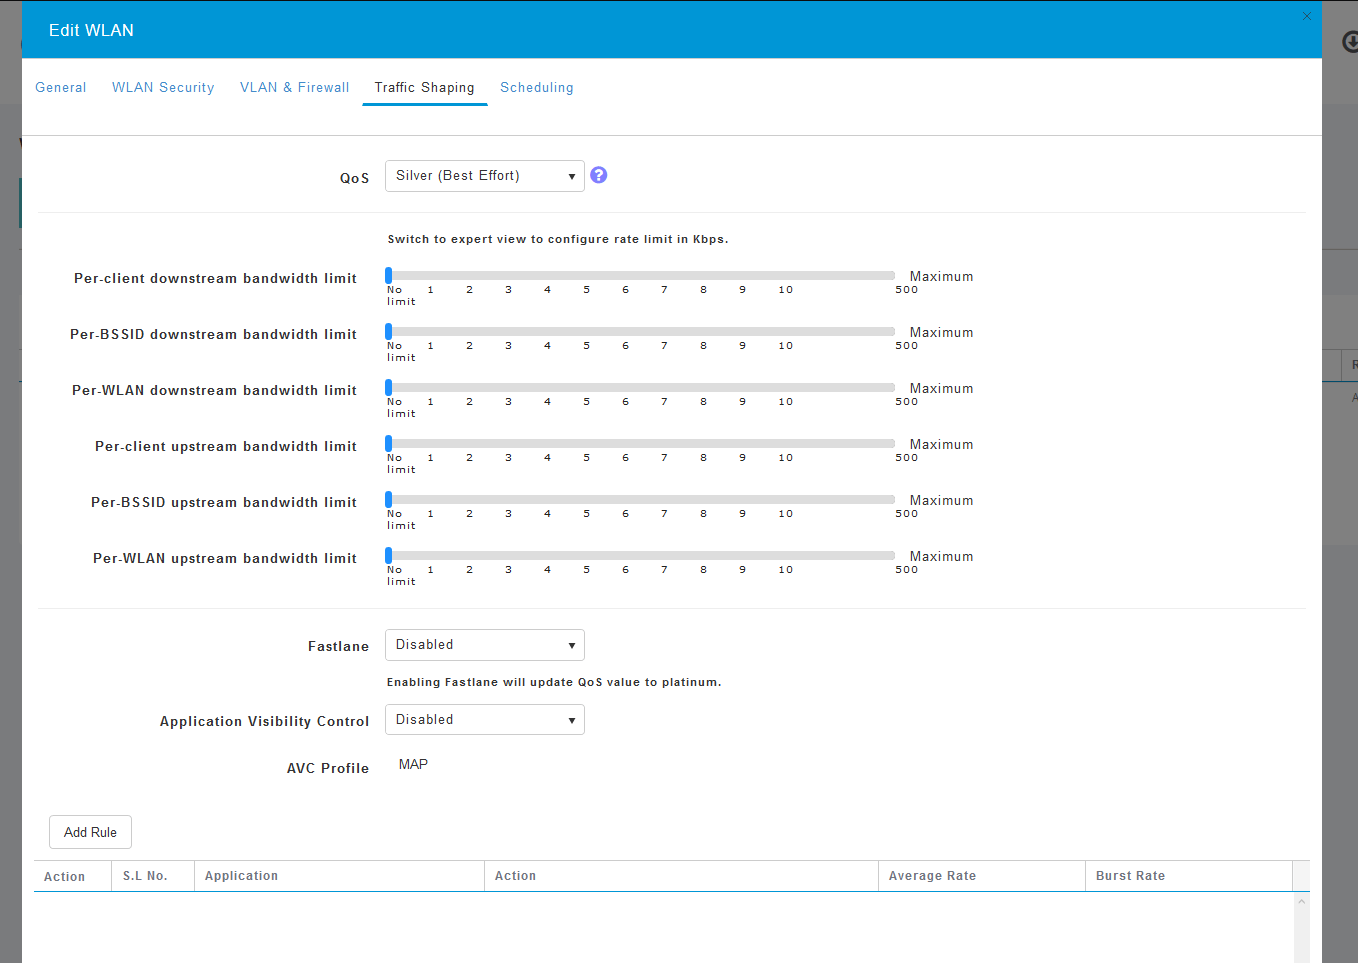The height and width of the screenshot is (963, 1358).
Task: Click the Per-client upstream bandwidth slider track
Action: click(x=640, y=444)
